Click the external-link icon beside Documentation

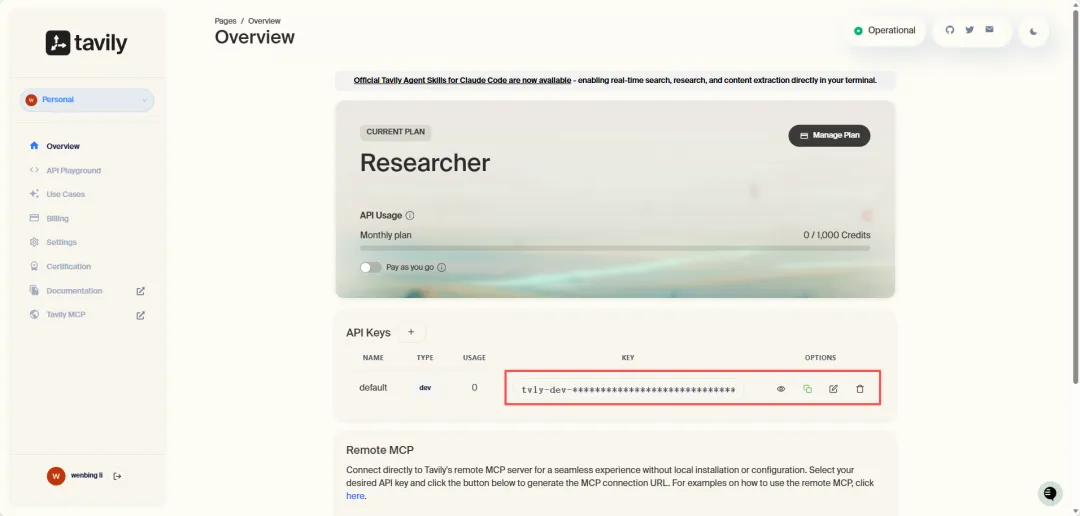click(x=141, y=291)
